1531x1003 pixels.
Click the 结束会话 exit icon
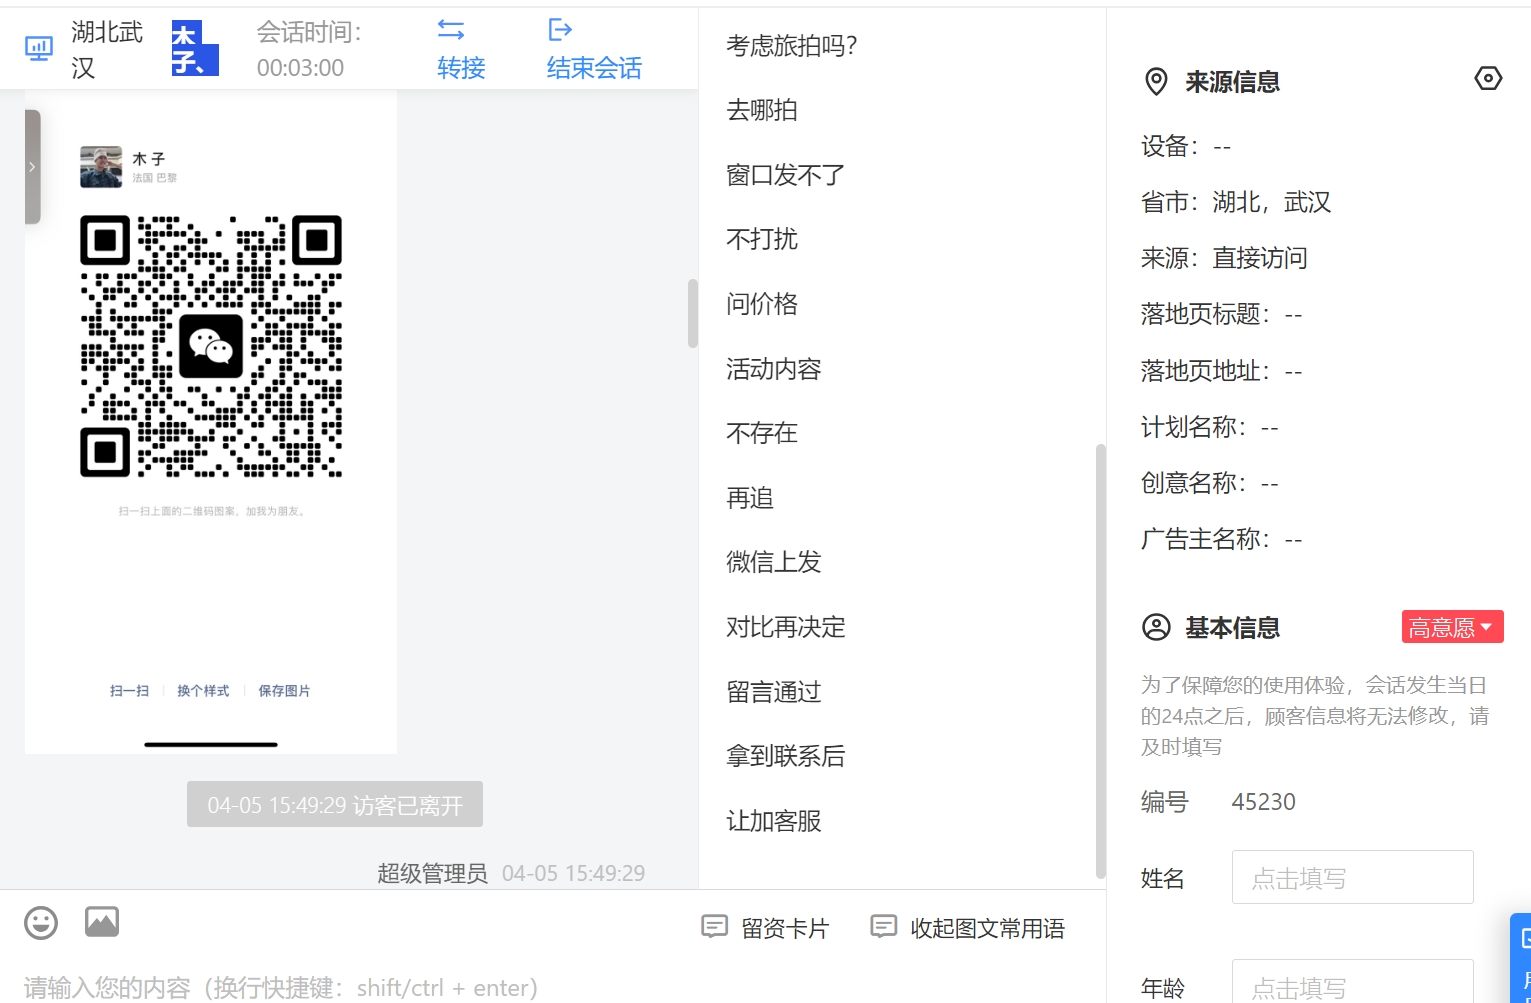click(560, 30)
